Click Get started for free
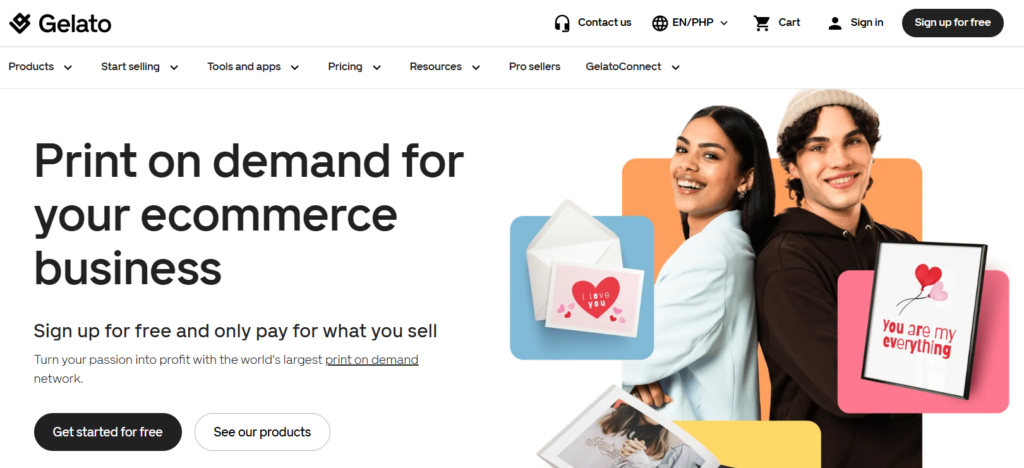Image resolution: width=1024 pixels, height=468 pixels. tap(108, 432)
